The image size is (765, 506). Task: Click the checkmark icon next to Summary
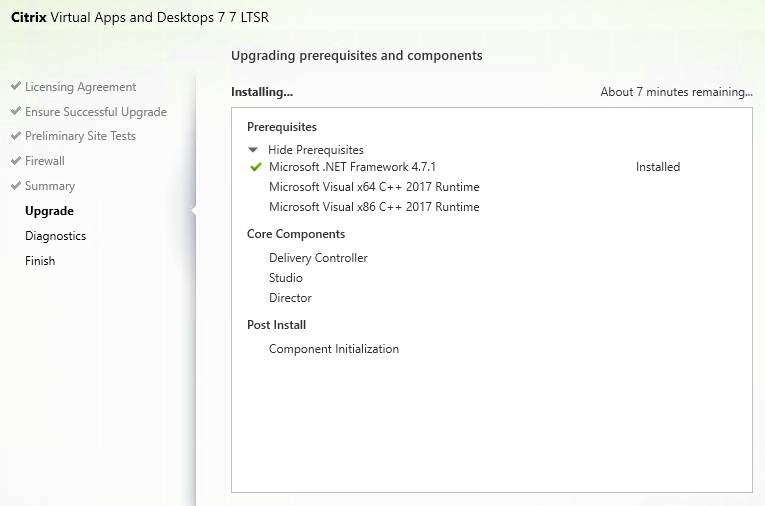[x=16, y=186]
